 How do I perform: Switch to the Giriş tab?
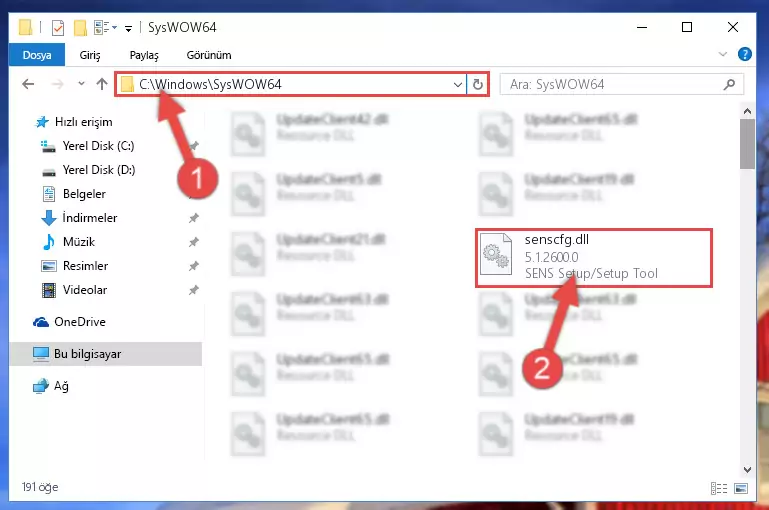pos(90,55)
